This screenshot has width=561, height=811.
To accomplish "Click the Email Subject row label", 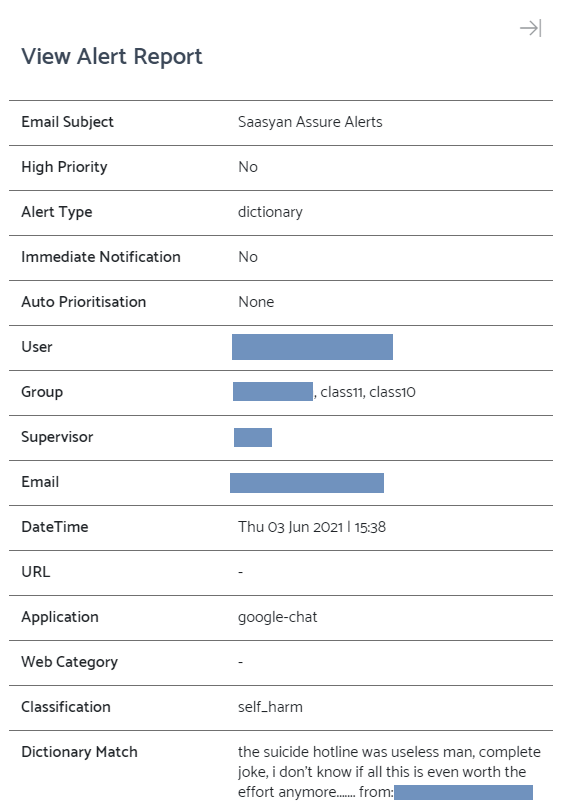I will tap(67, 122).
